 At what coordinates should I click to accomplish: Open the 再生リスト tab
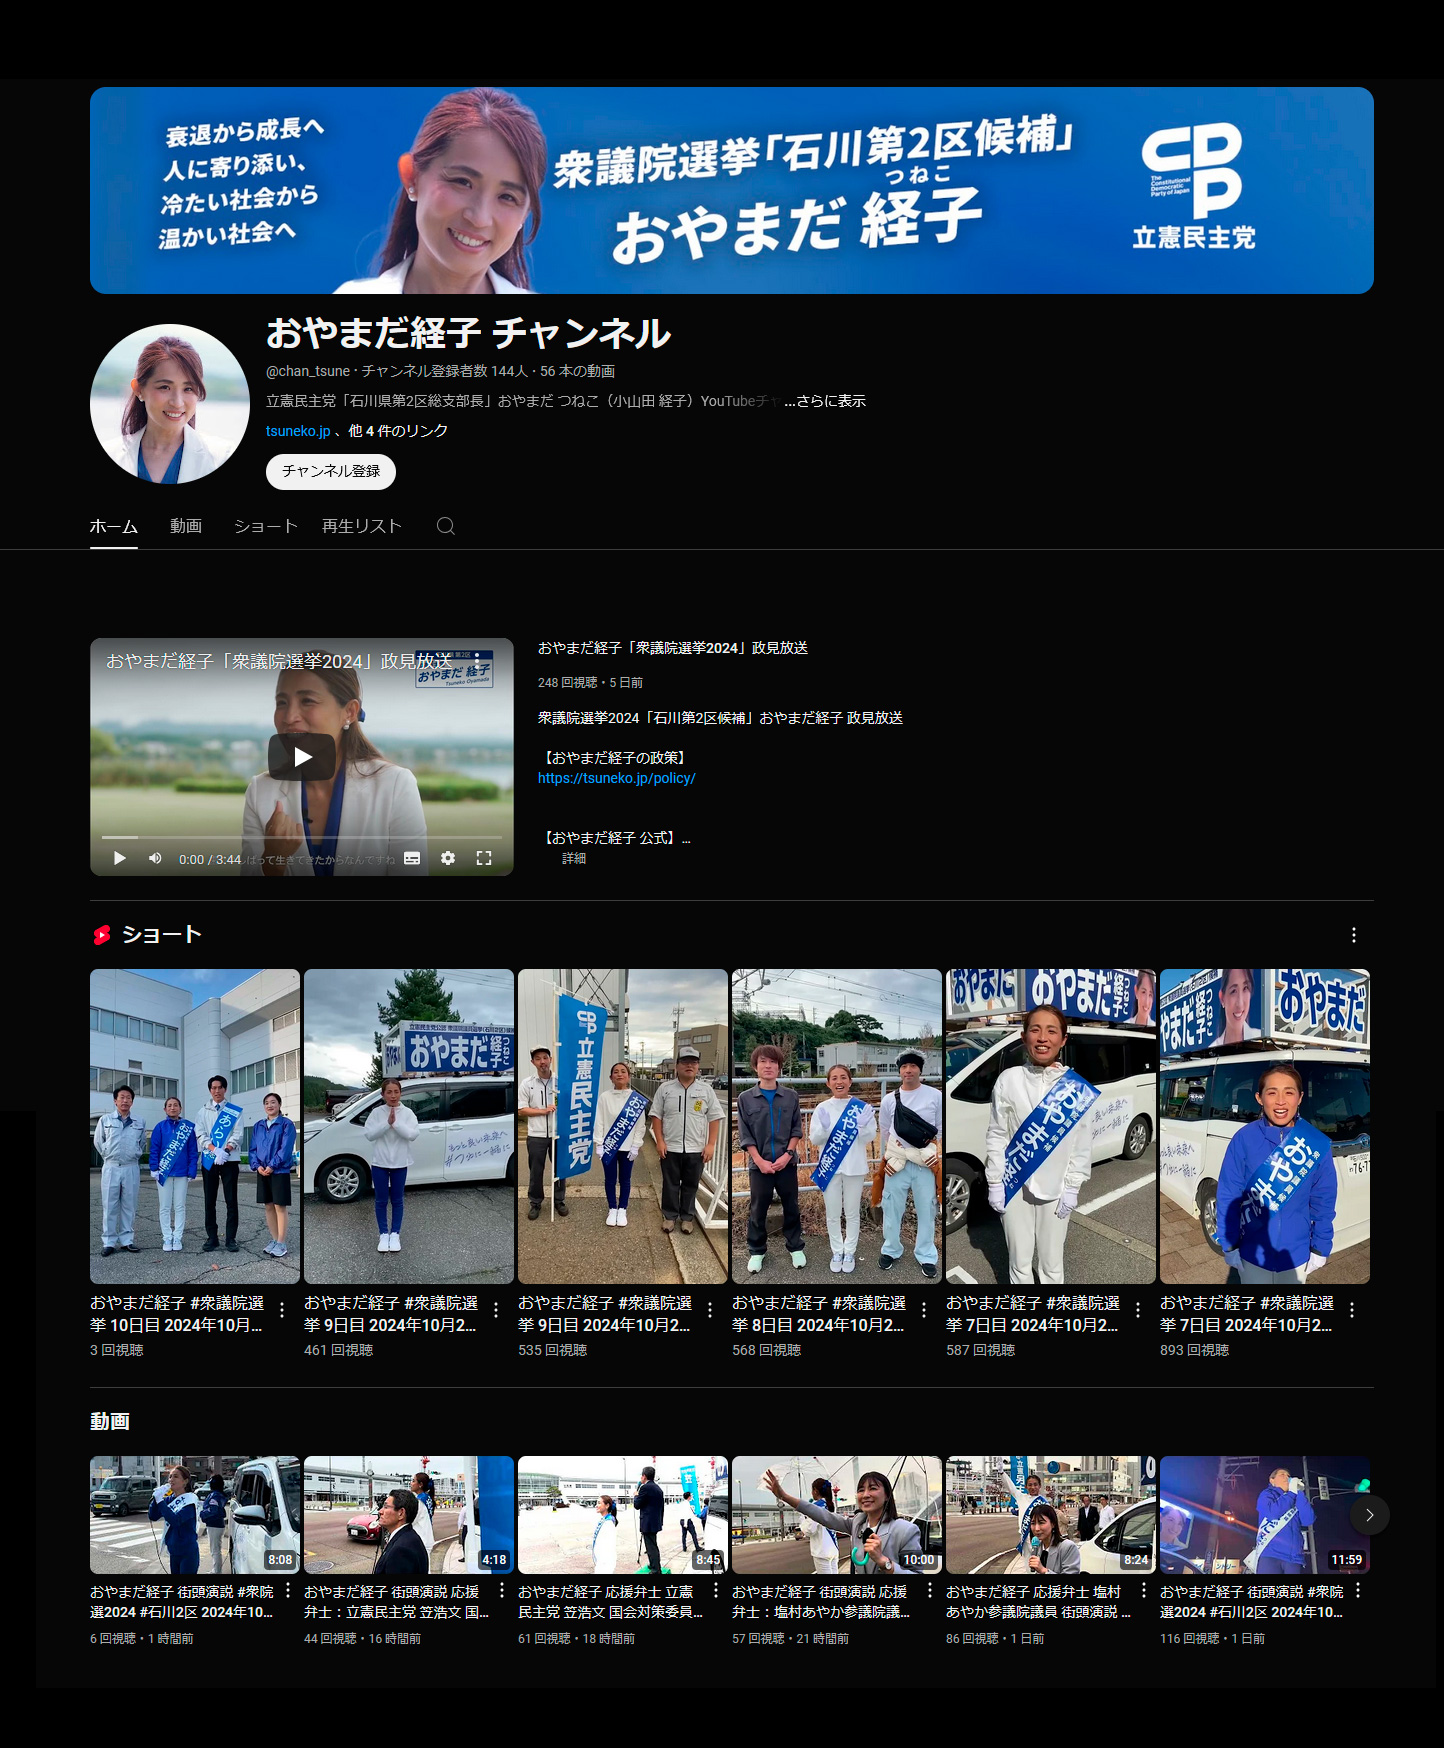click(x=362, y=526)
